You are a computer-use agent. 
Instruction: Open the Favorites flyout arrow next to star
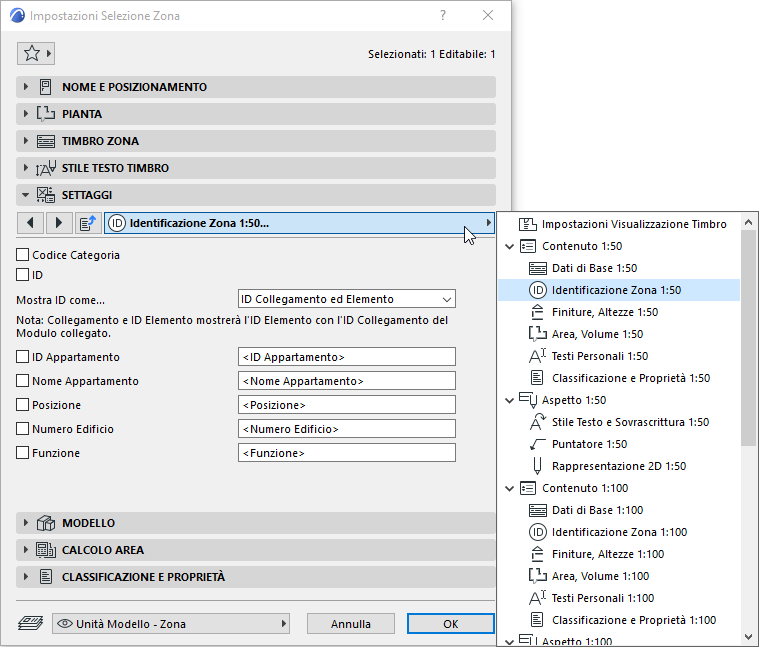(x=49, y=53)
